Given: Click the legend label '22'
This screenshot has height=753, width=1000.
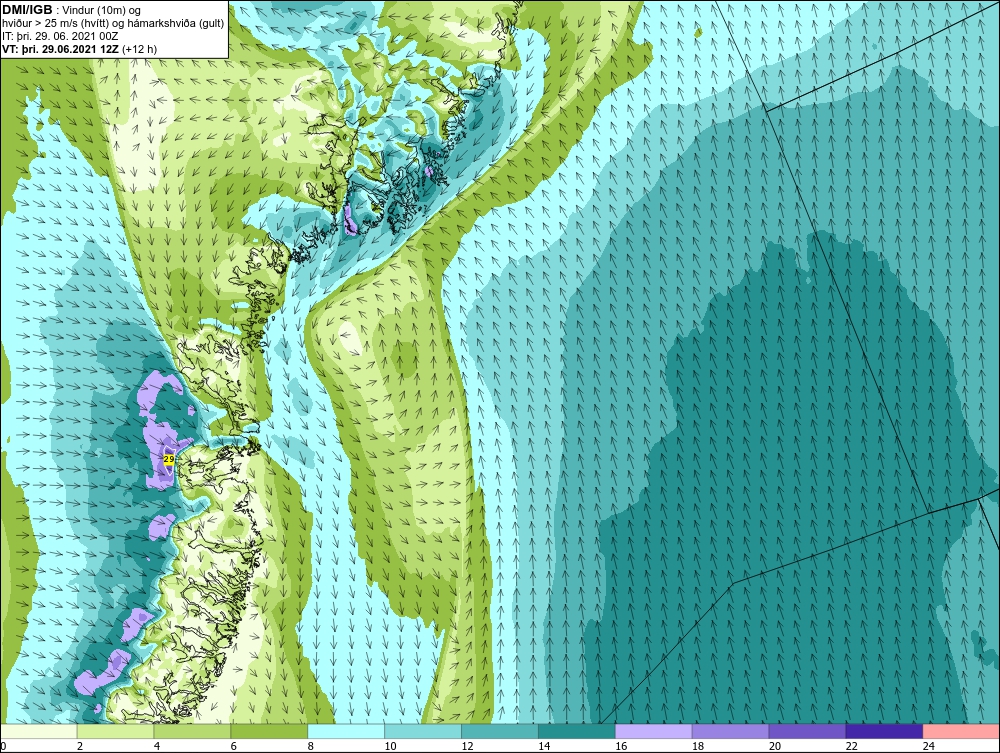Looking at the screenshot, I should tap(852, 746).
